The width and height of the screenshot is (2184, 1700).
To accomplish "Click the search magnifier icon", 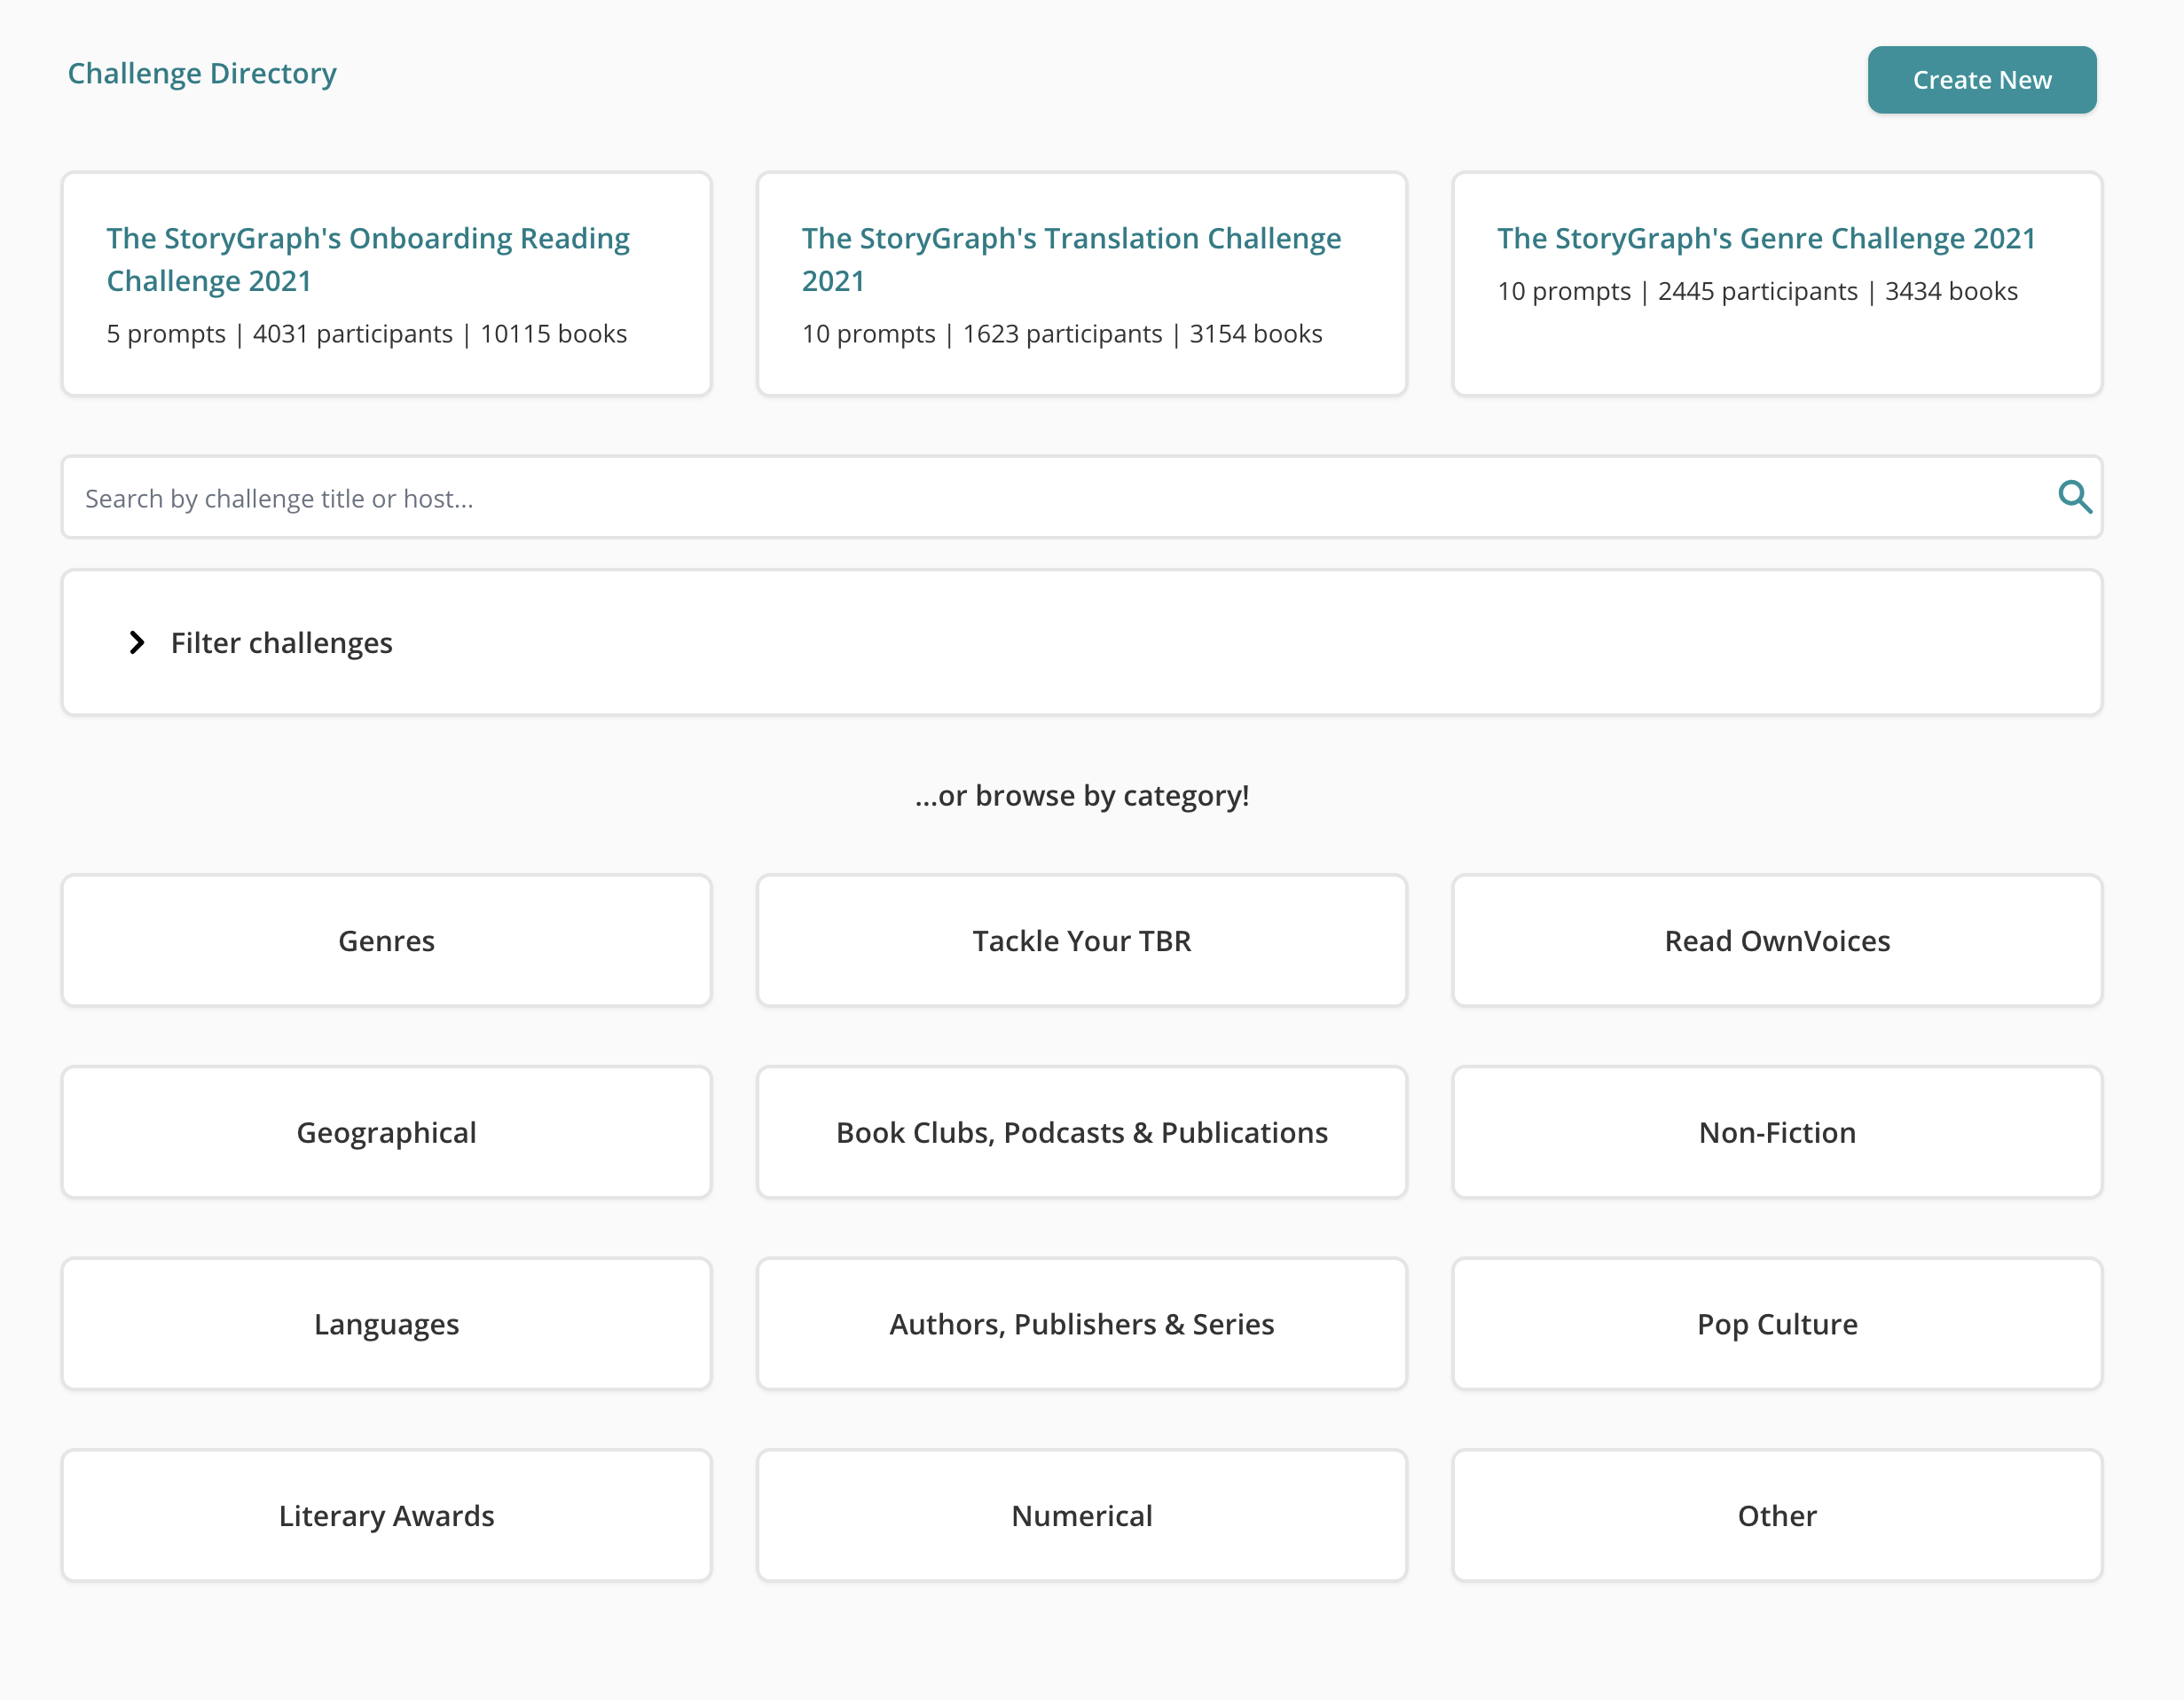I will point(2075,497).
